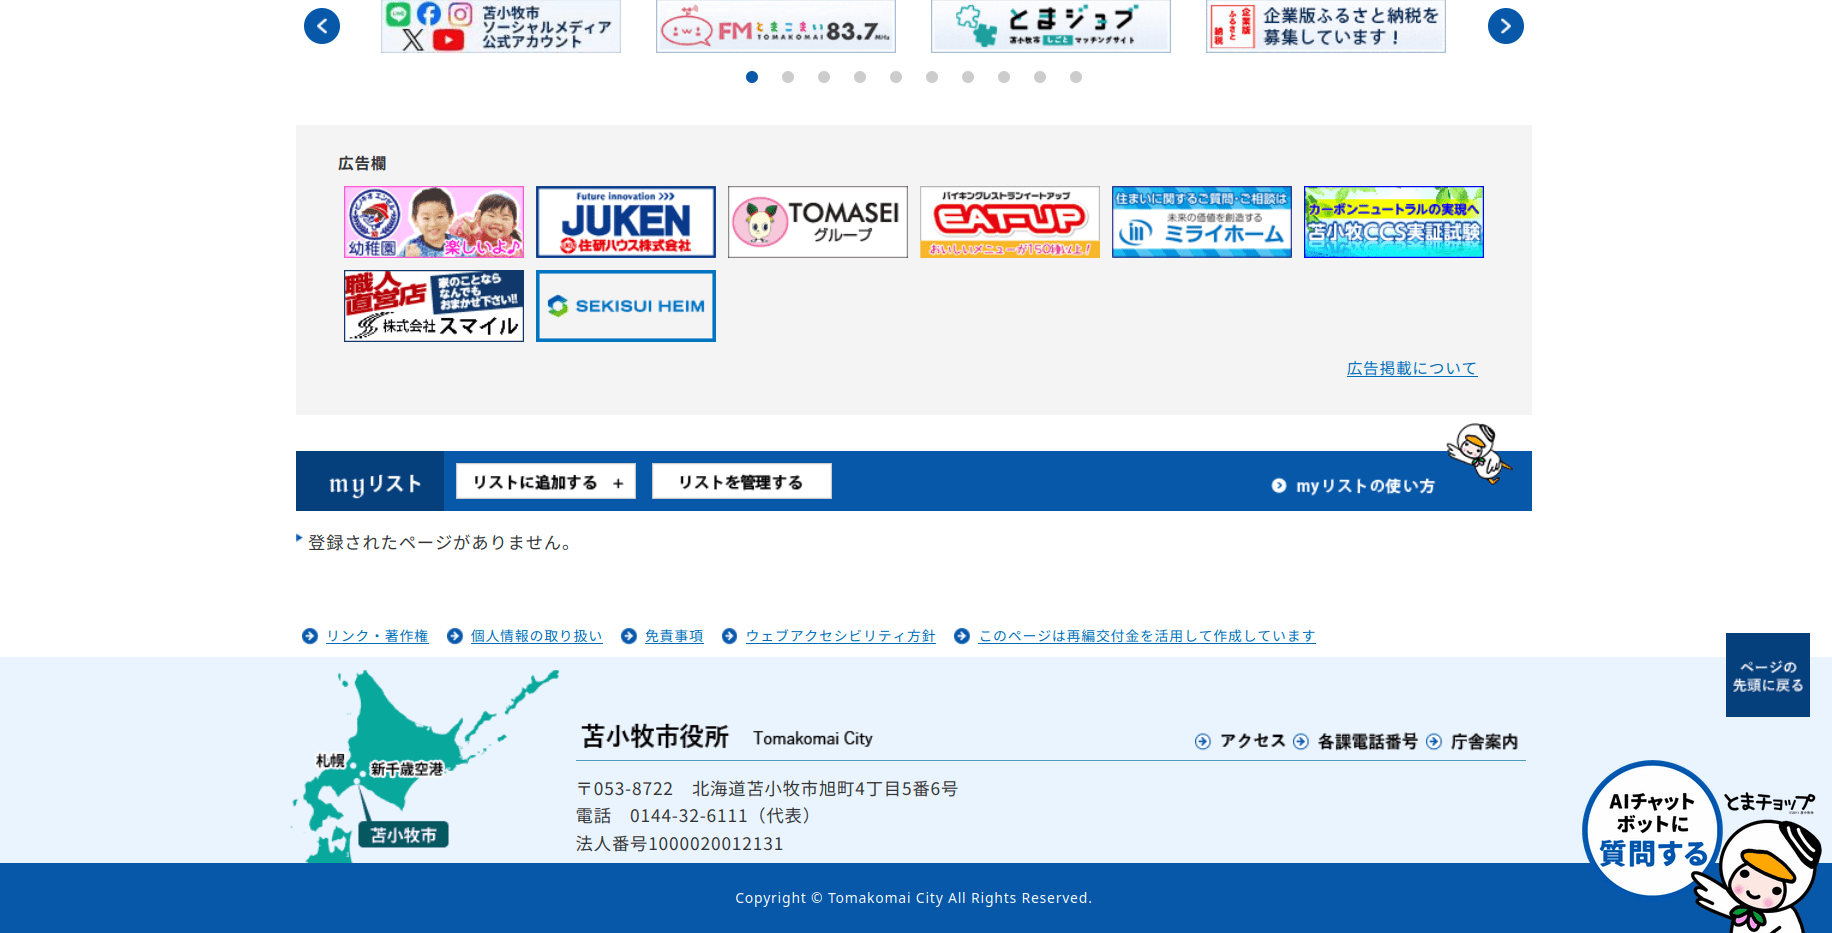Image resolution: width=1832 pixels, height=933 pixels.
Task: Expand リストに追加する plus button
Action: 546,482
